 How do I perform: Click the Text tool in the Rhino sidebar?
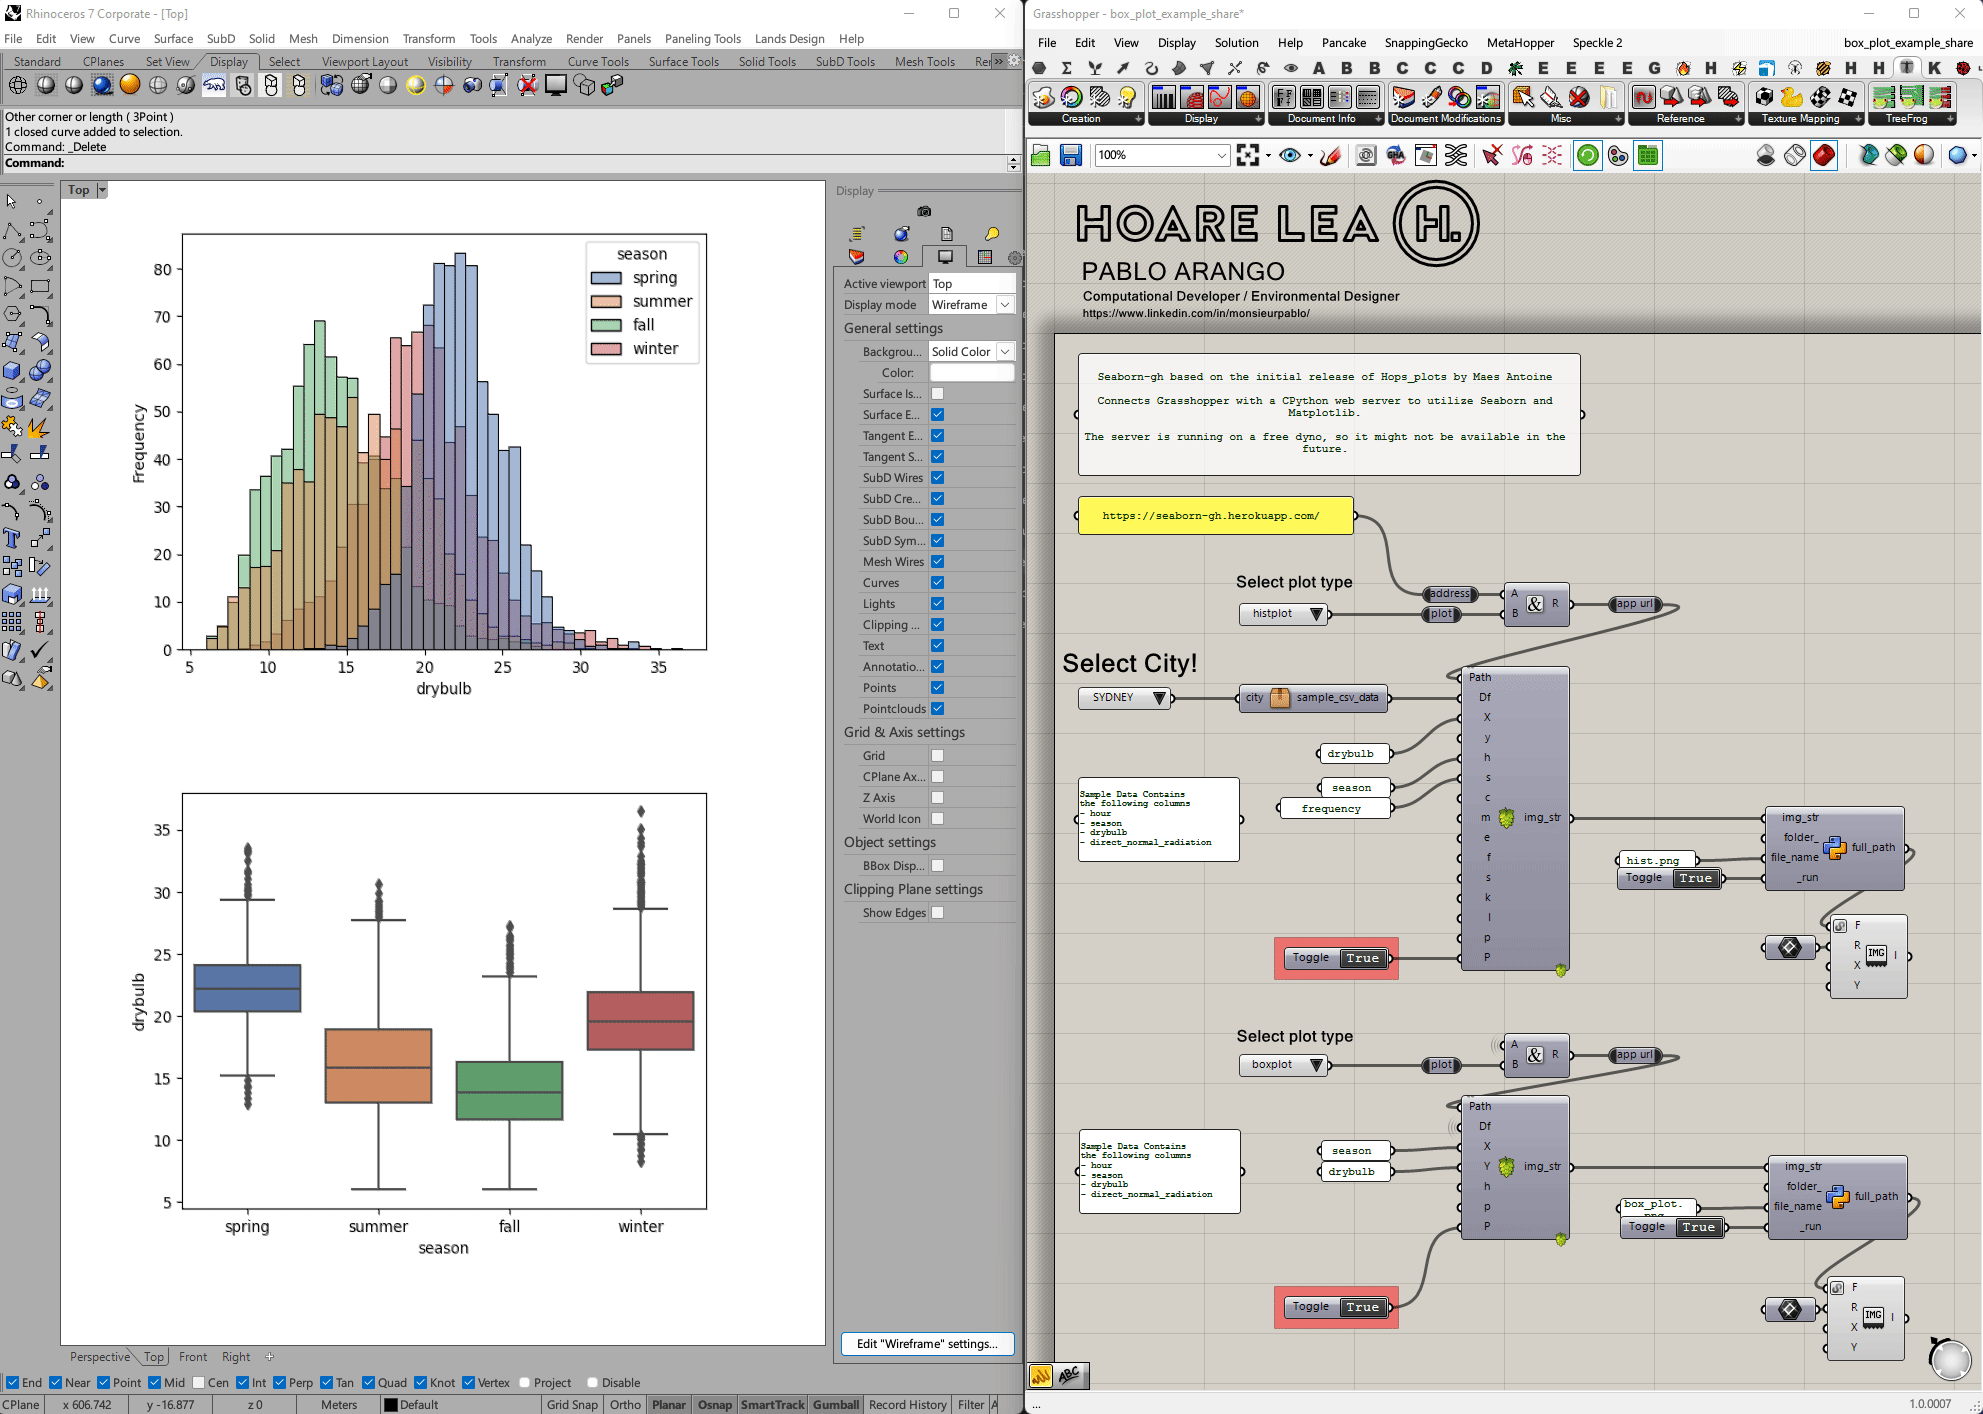[x=12, y=538]
